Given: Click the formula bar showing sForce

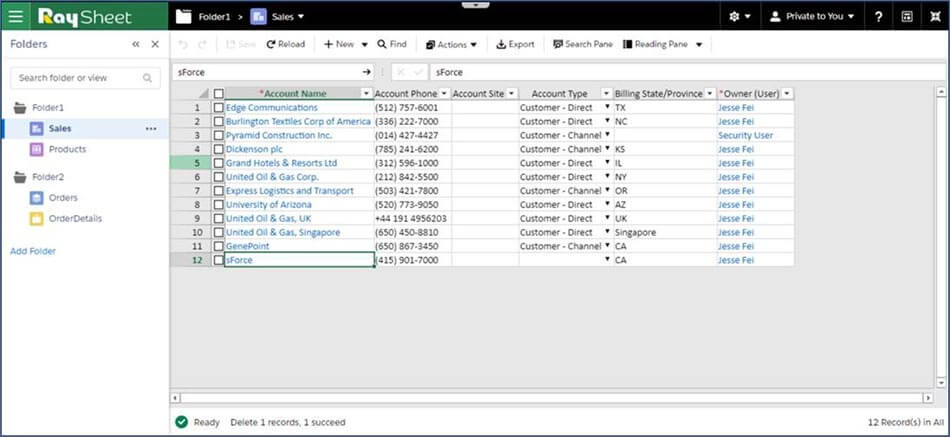Looking at the screenshot, I should (689, 72).
